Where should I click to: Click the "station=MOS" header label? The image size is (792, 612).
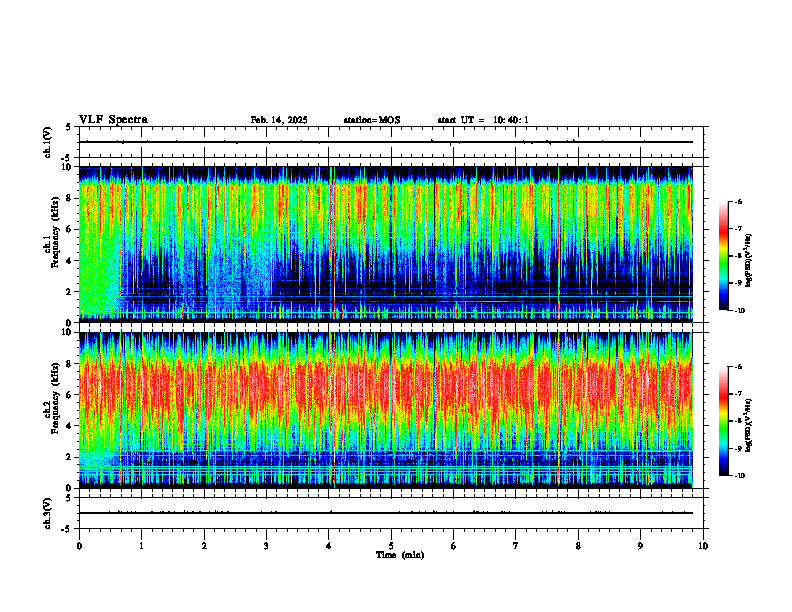pyautogui.click(x=372, y=120)
